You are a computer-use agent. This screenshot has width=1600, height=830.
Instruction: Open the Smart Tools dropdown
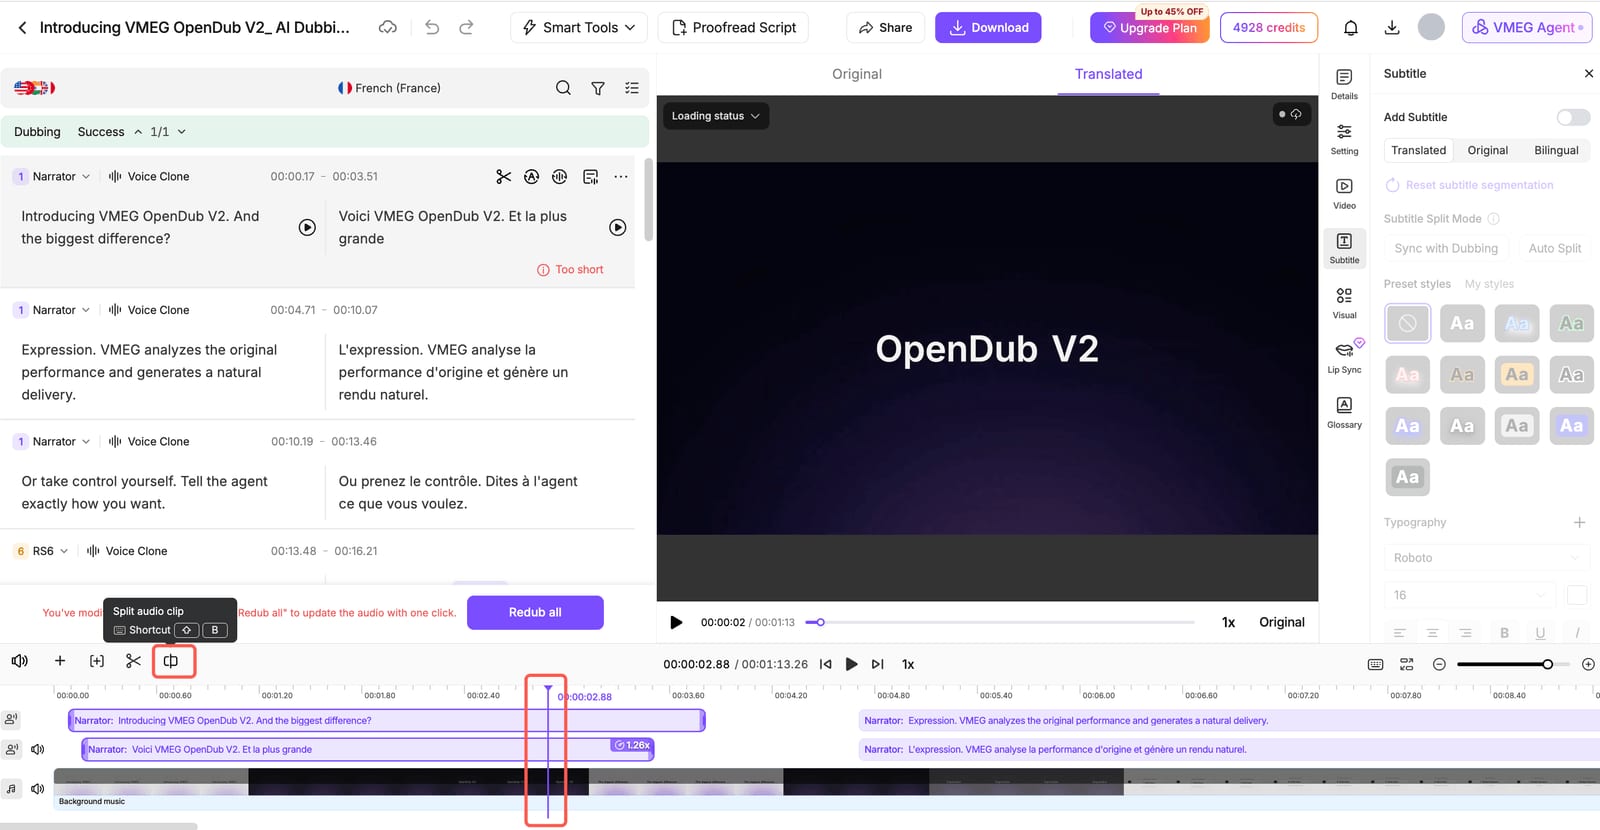pos(579,28)
